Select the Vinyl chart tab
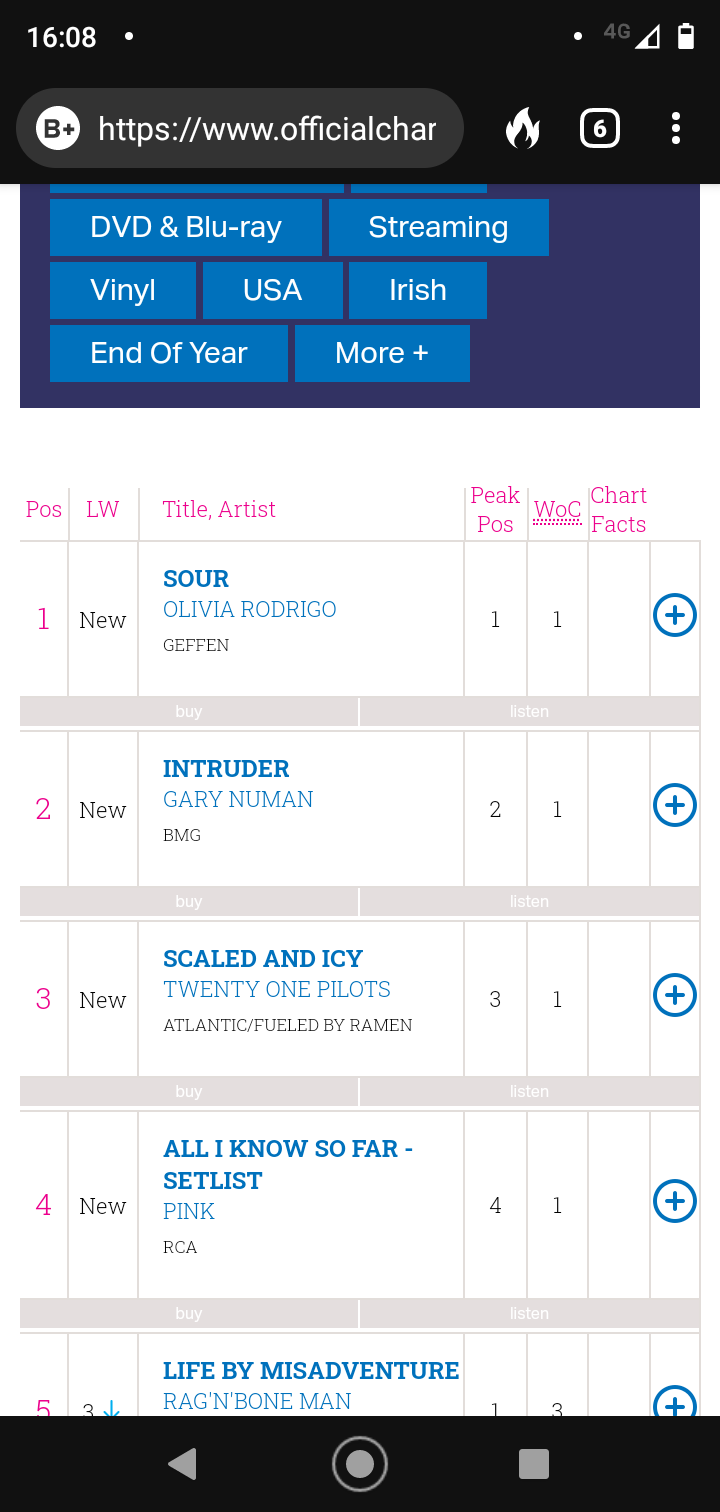 click(123, 290)
